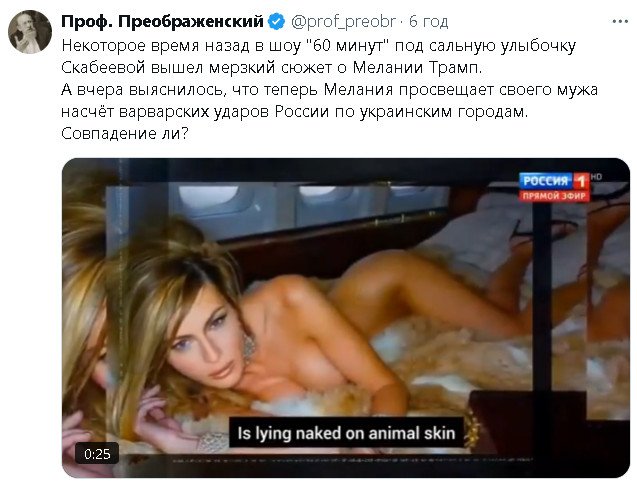
Task: Click the @prof_preobr handle
Action: click(343, 22)
